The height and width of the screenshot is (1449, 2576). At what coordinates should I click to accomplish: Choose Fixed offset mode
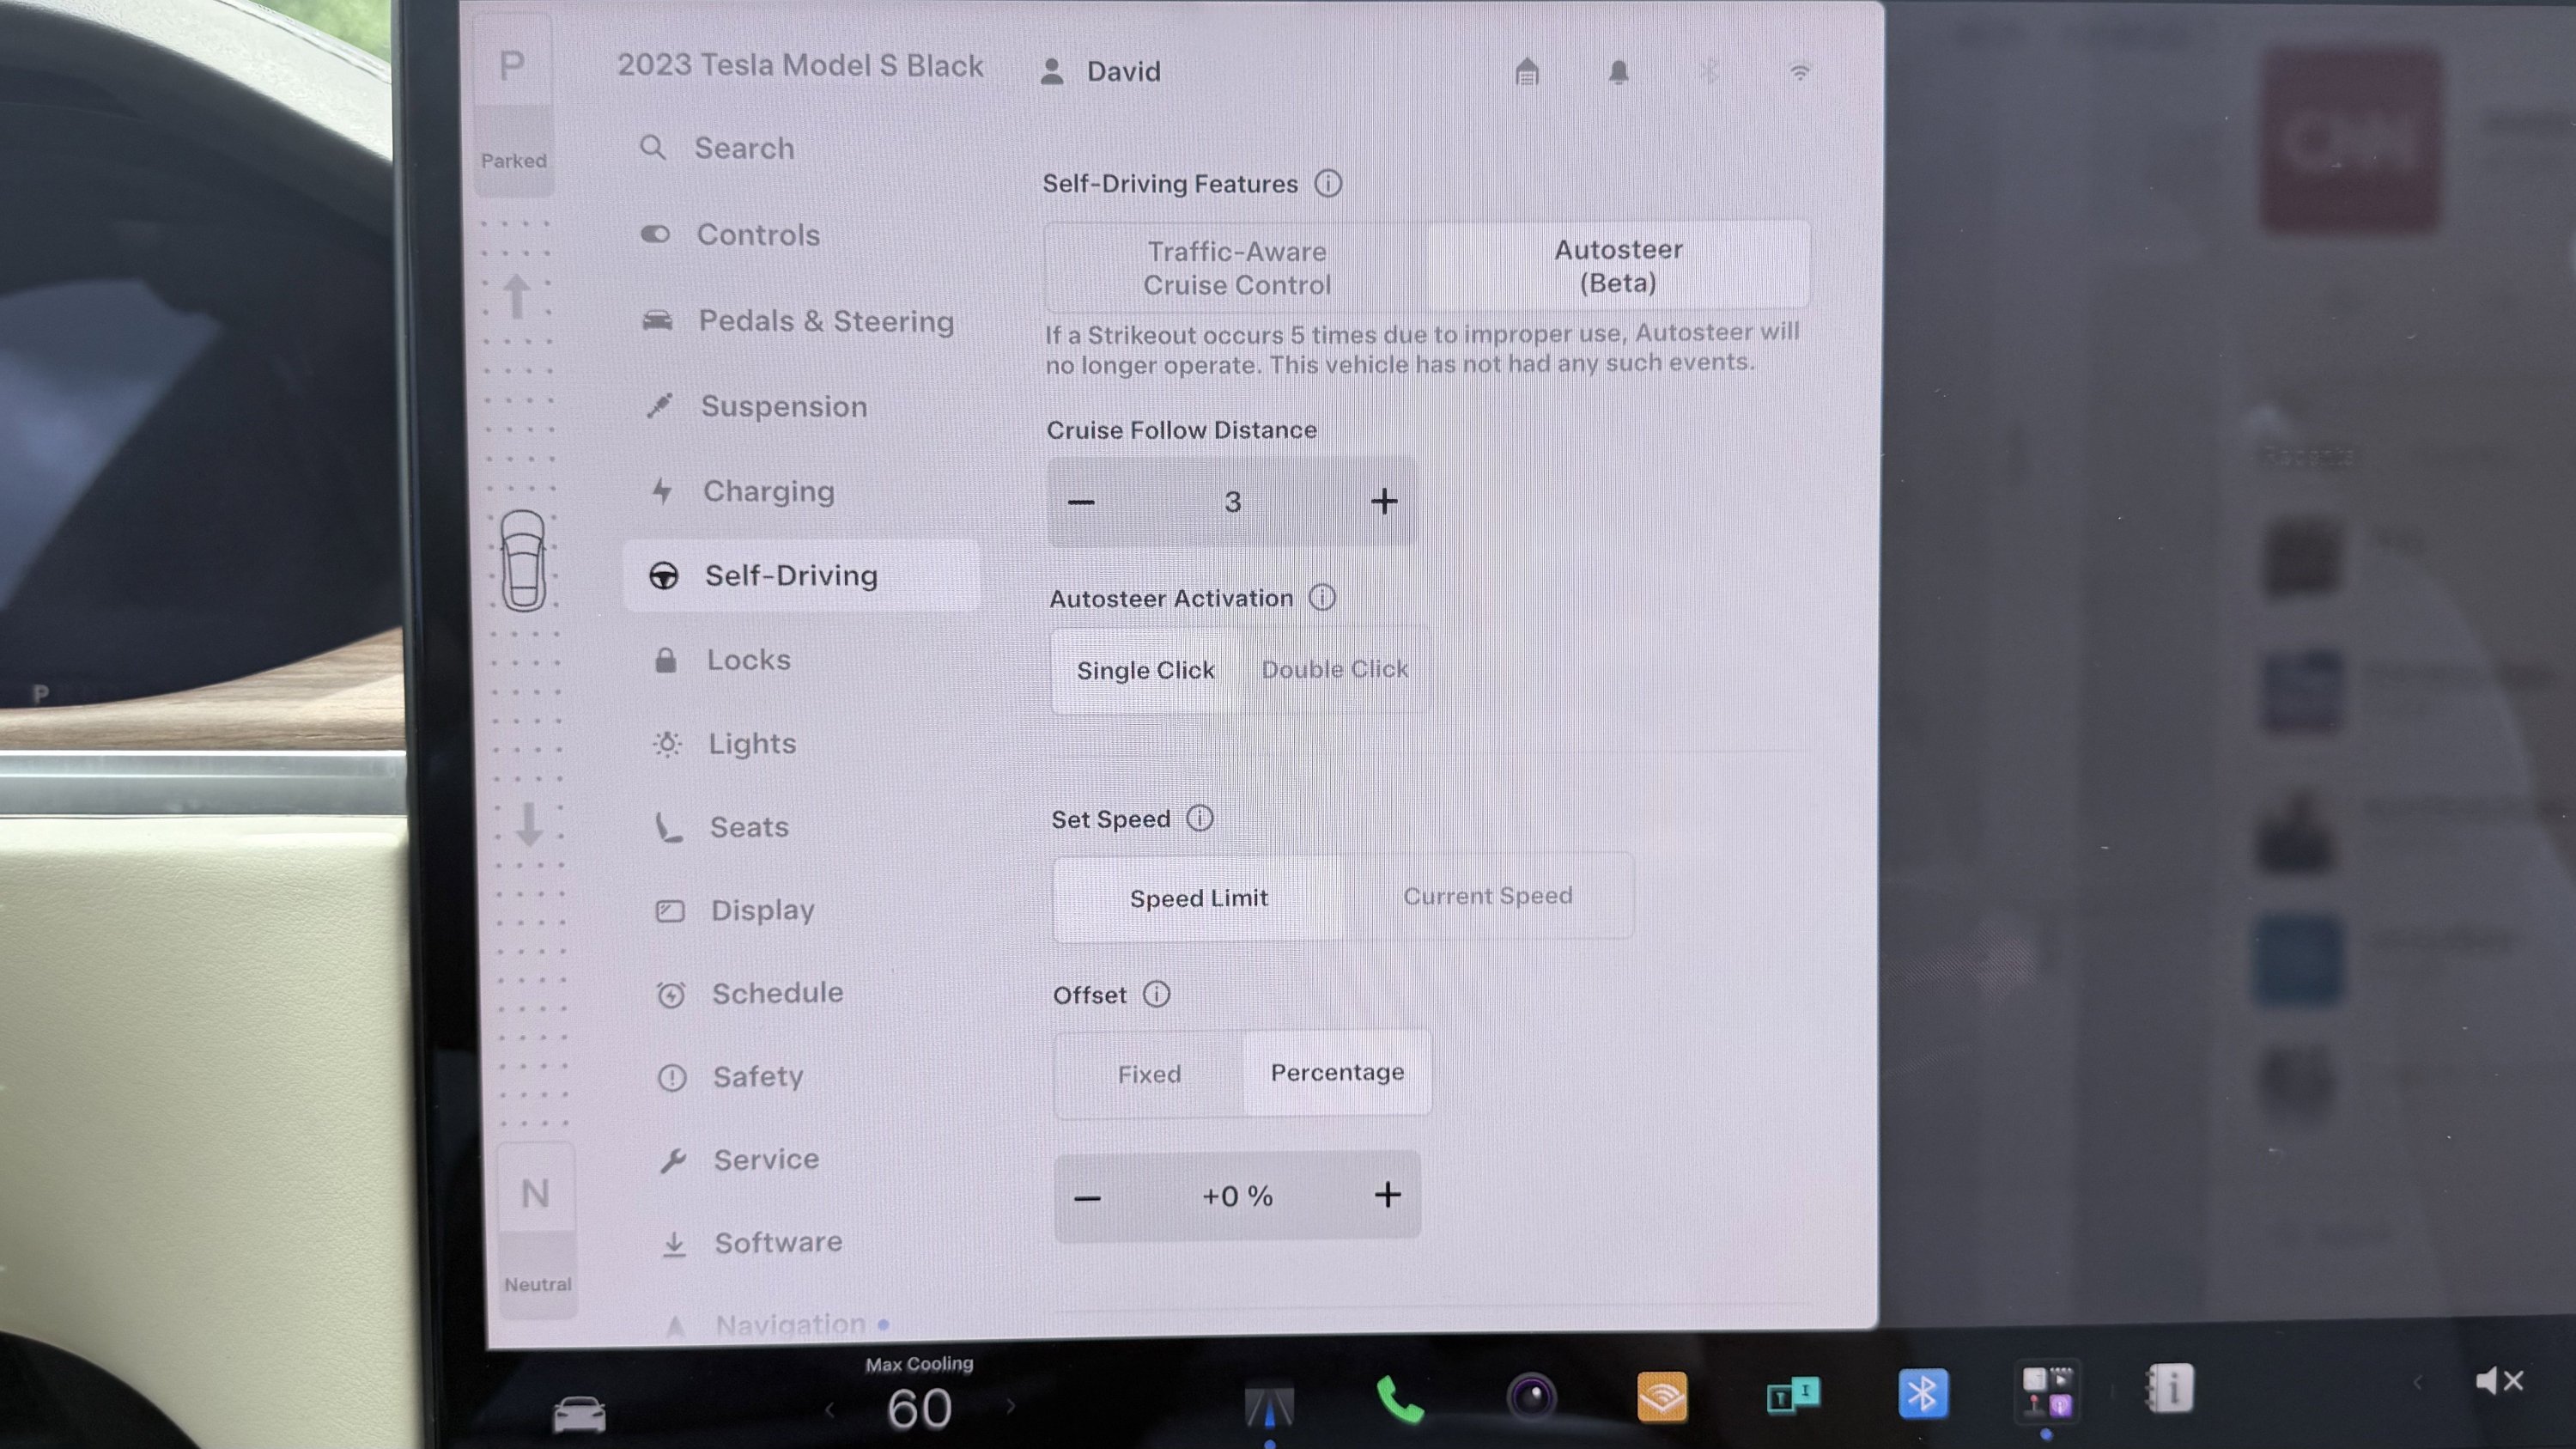pos(1149,1074)
